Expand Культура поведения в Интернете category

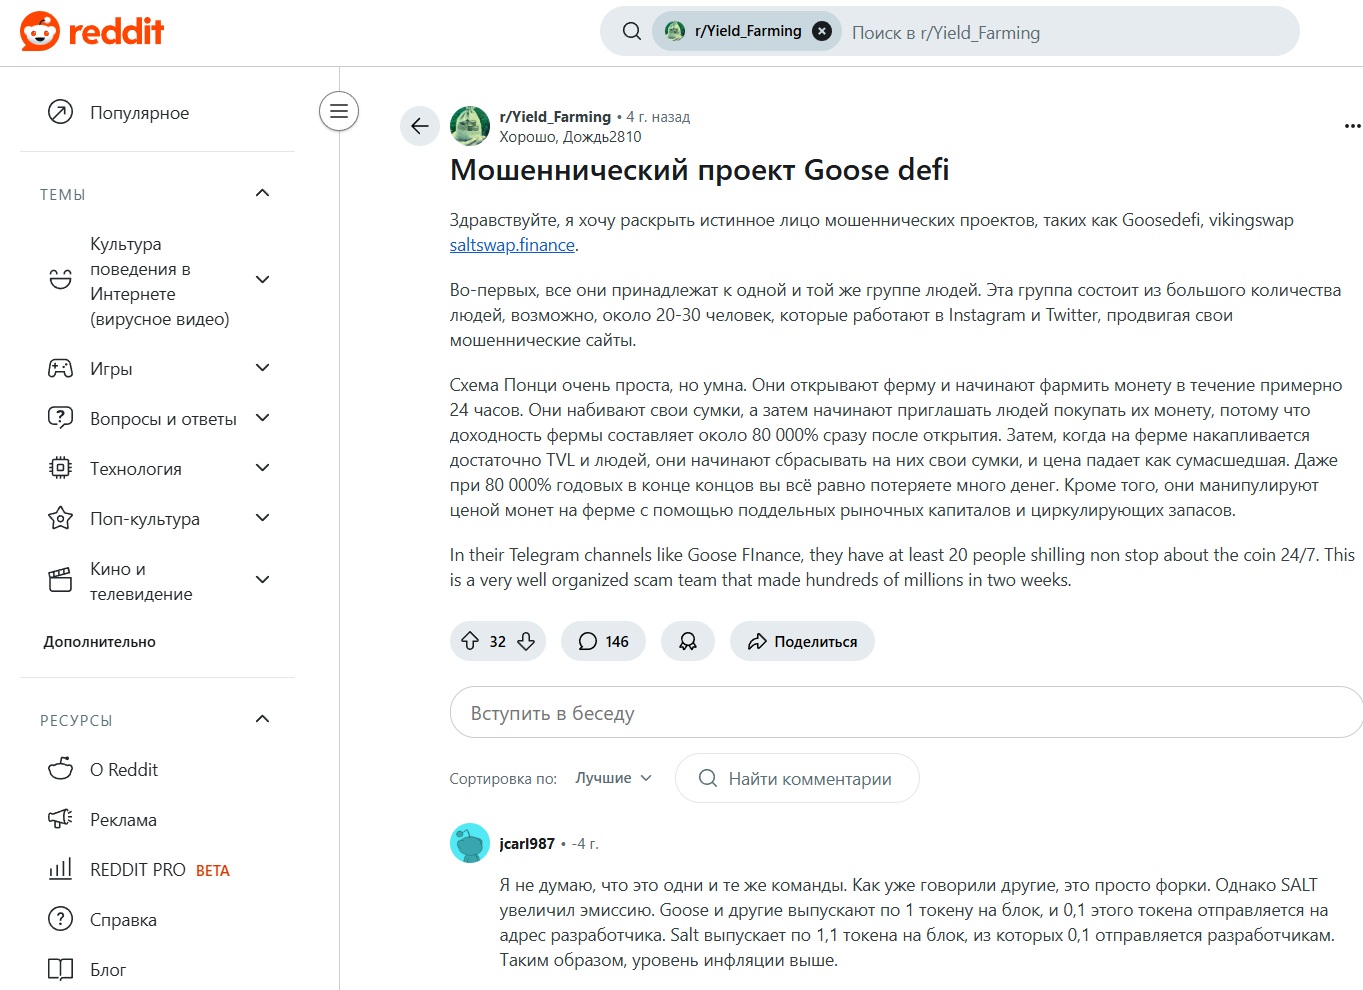click(x=262, y=280)
